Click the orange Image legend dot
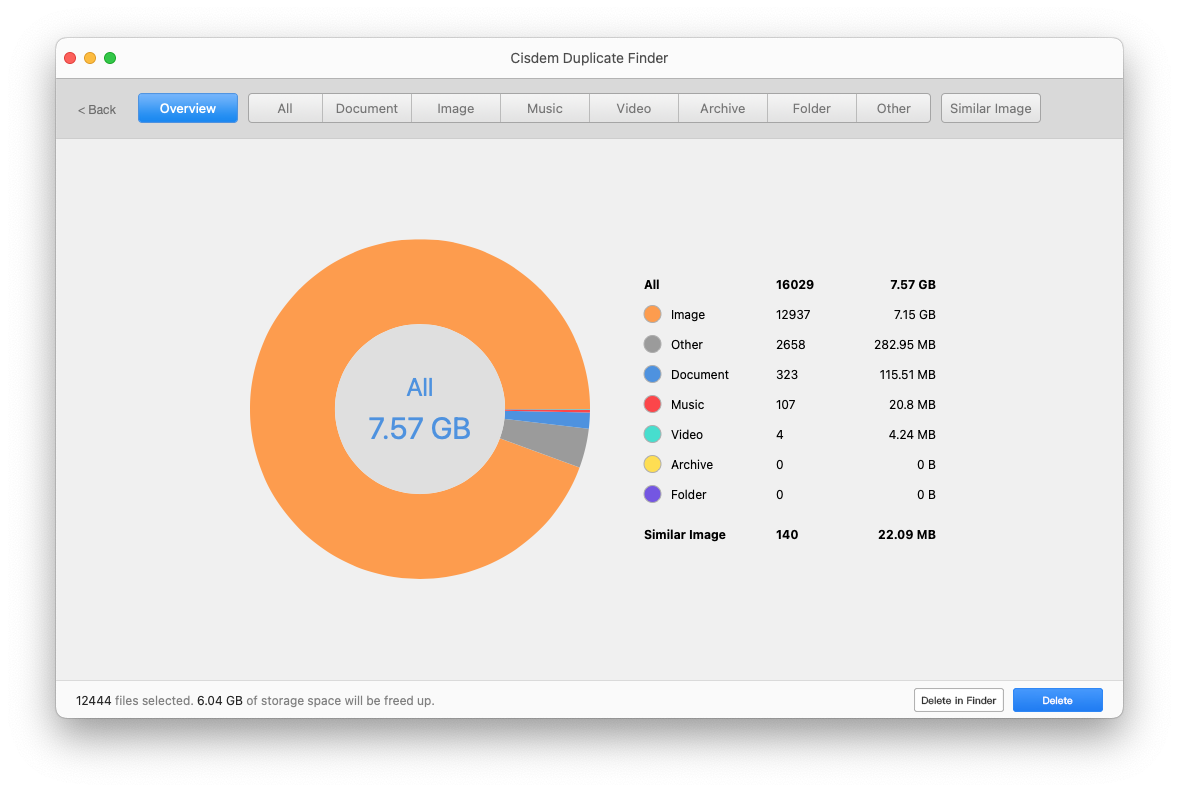The width and height of the screenshot is (1179, 792). [653, 314]
